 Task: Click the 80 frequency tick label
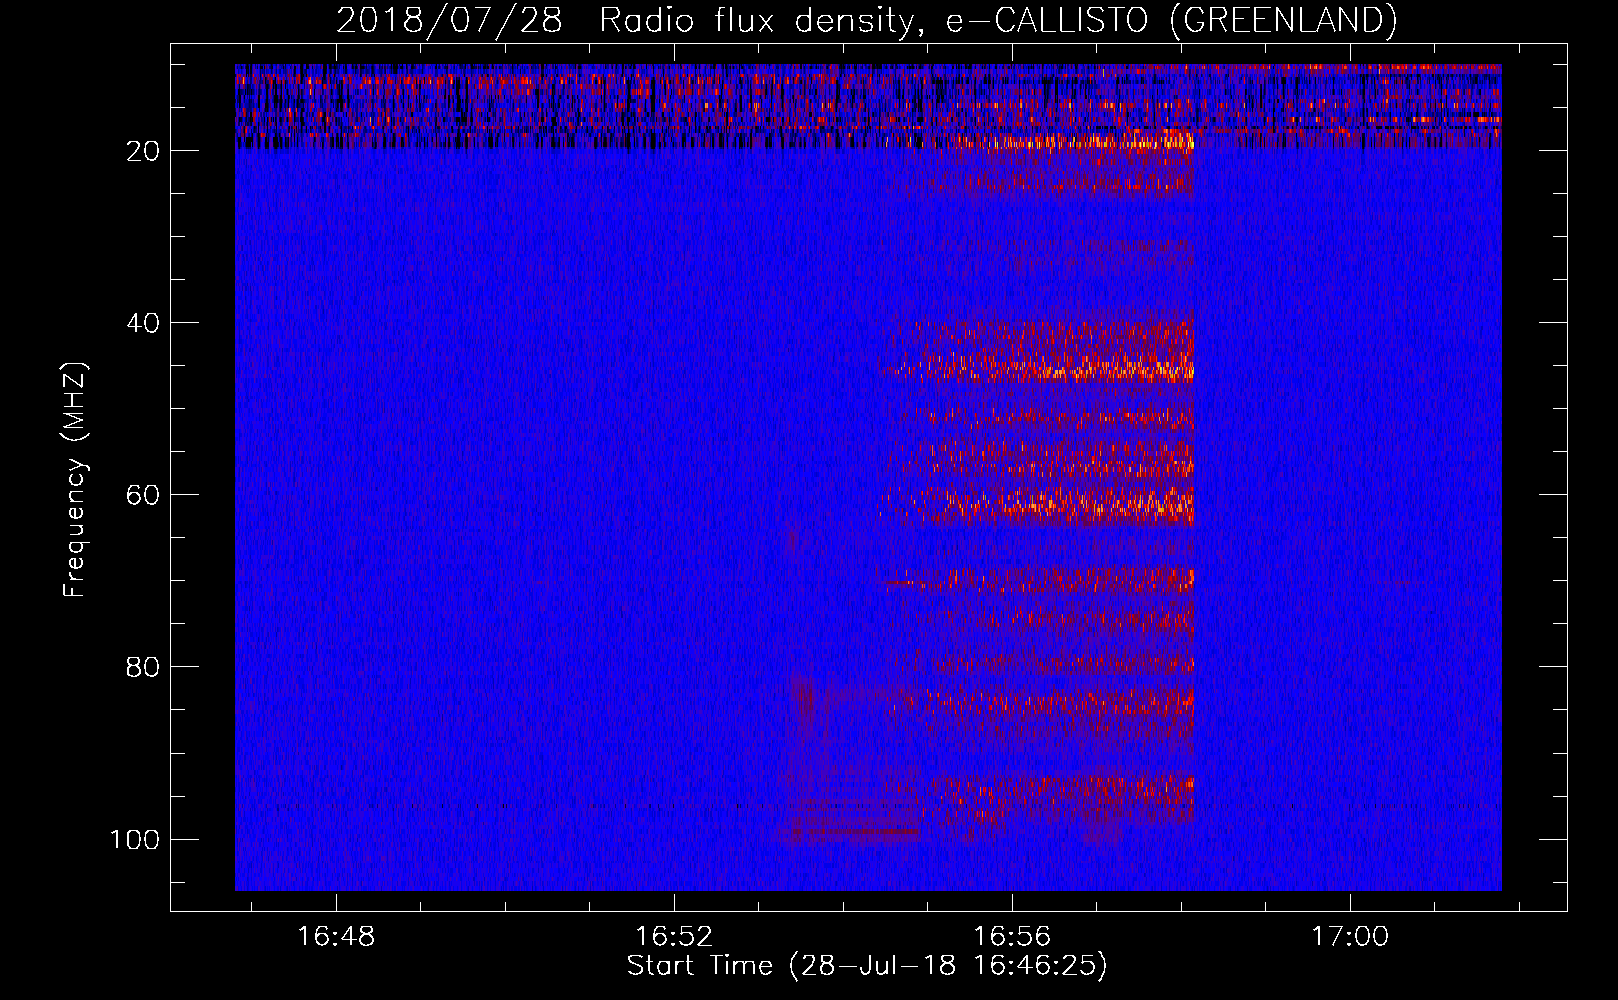(x=143, y=667)
